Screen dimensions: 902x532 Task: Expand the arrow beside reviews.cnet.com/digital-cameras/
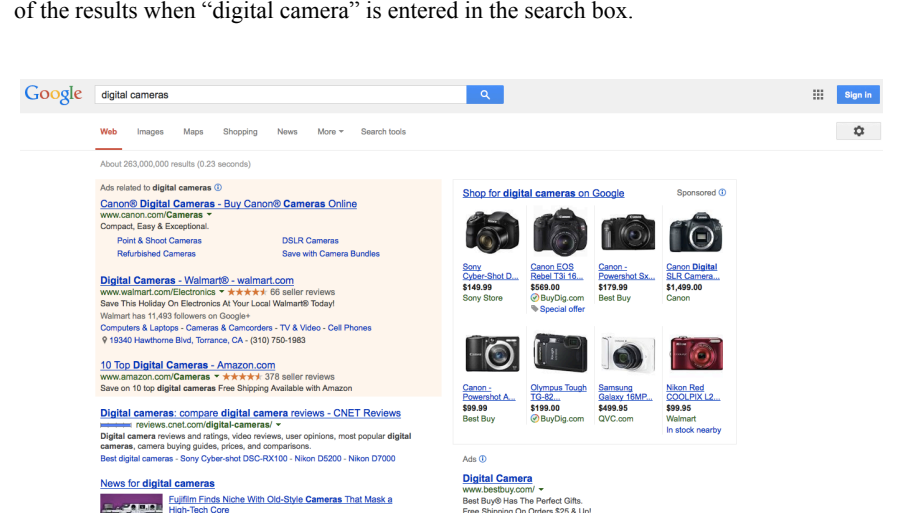pos(278,425)
